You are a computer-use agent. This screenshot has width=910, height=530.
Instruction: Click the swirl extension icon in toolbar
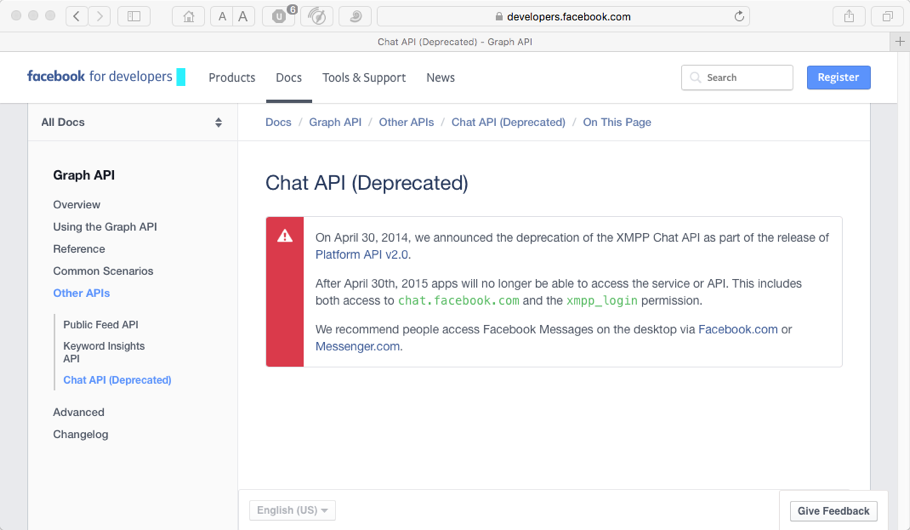tap(355, 16)
